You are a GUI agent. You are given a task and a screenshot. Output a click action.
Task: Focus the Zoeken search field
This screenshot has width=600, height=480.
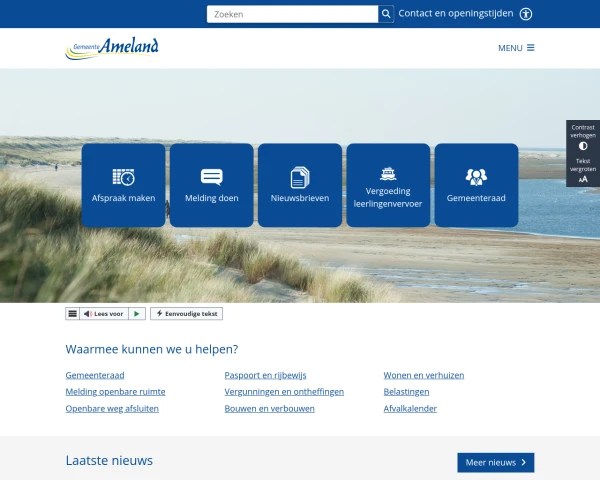pyautogui.click(x=292, y=14)
